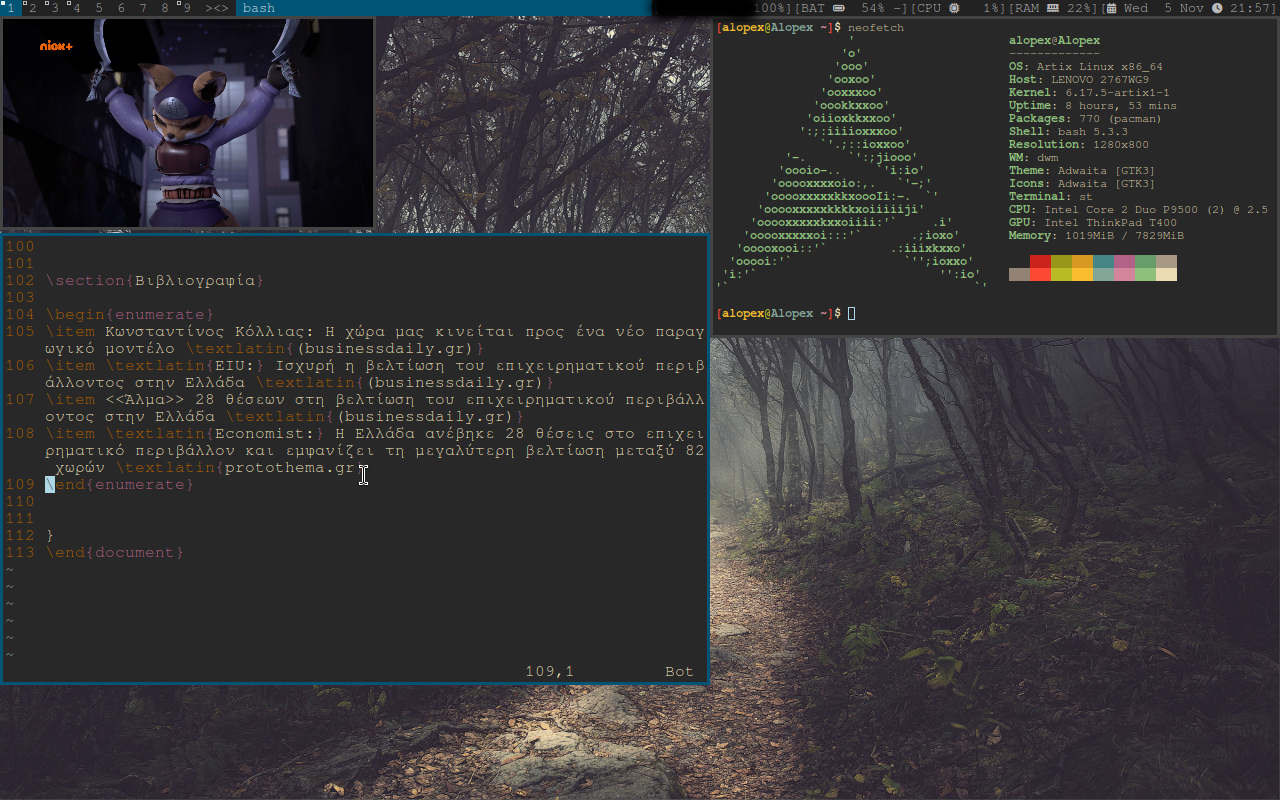Click the magenta swatch in neofetch's upper row
The height and width of the screenshot is (800, 1280).
[x=1124, y=262]
